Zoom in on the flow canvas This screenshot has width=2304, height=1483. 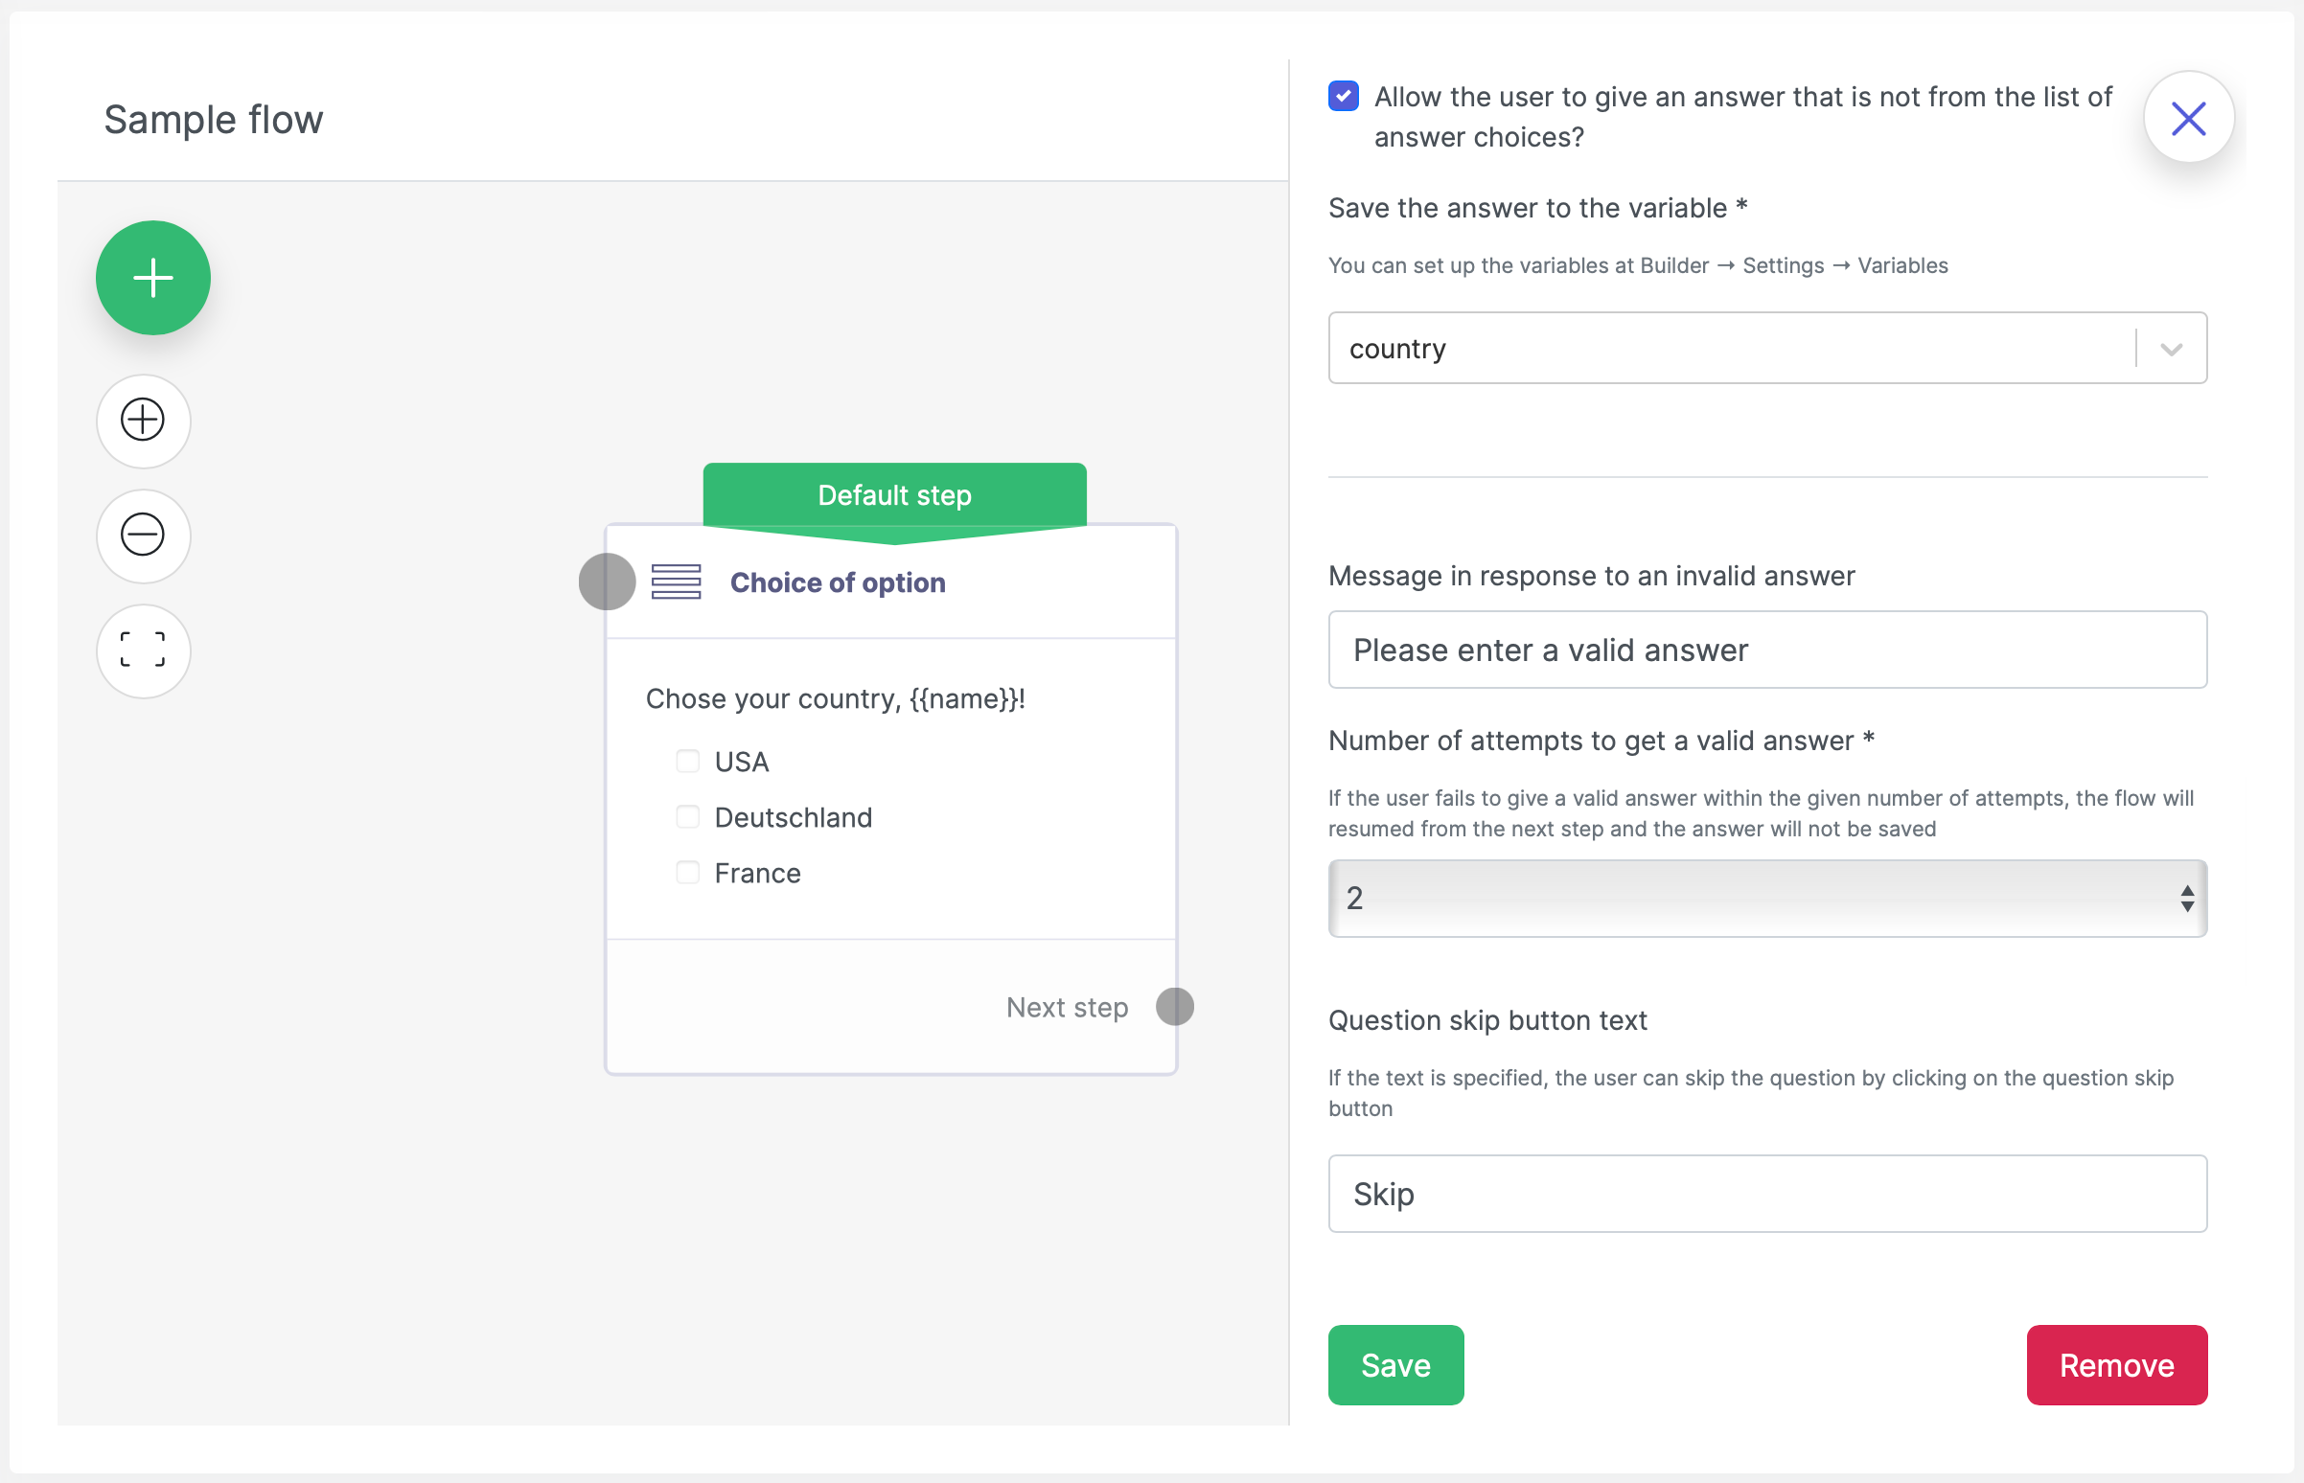[143, 420]
